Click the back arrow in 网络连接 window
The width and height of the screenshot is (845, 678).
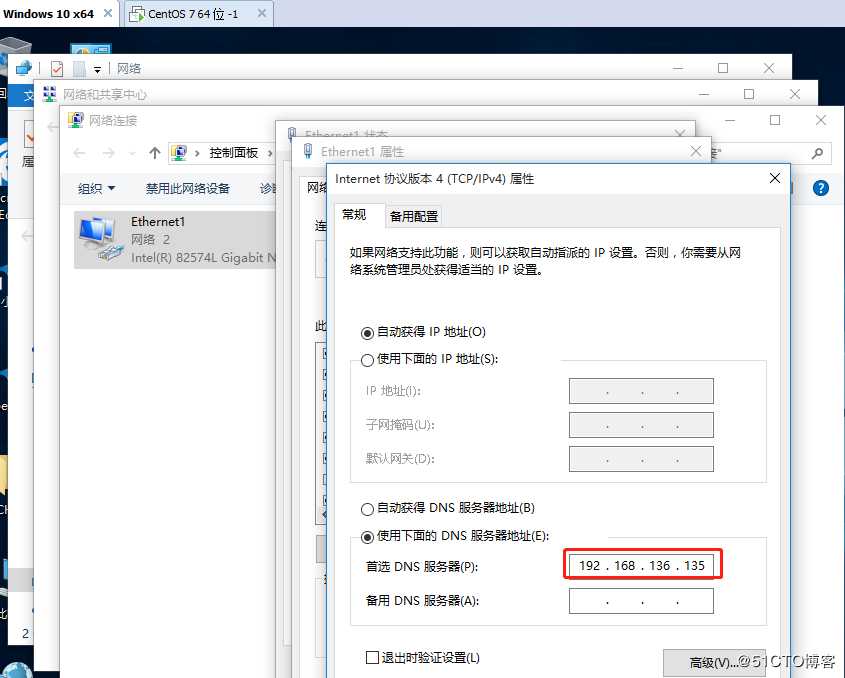[x=79, y=153]
